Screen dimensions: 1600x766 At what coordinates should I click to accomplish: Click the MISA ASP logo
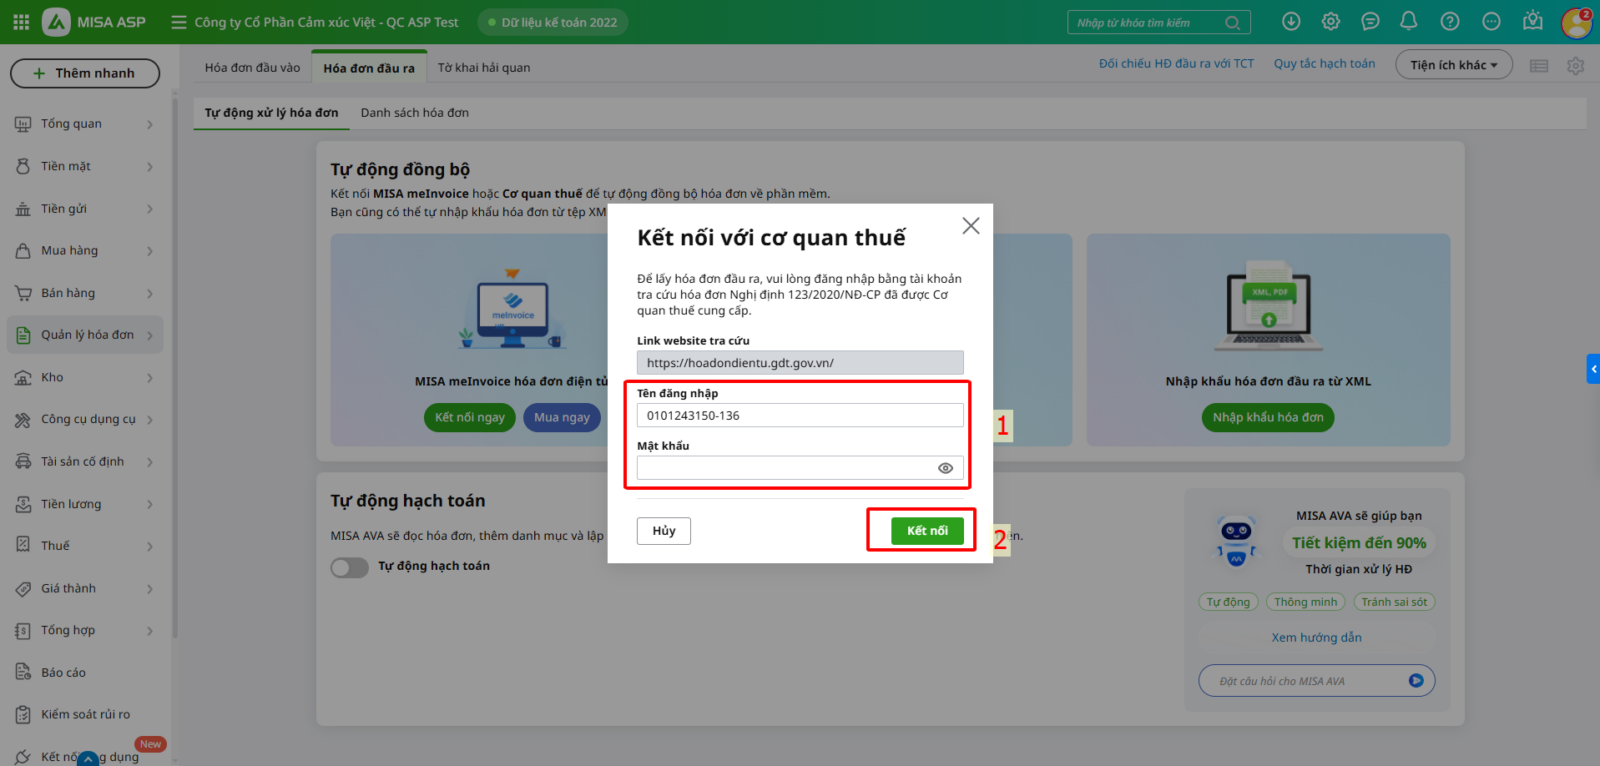pos(95,22)
